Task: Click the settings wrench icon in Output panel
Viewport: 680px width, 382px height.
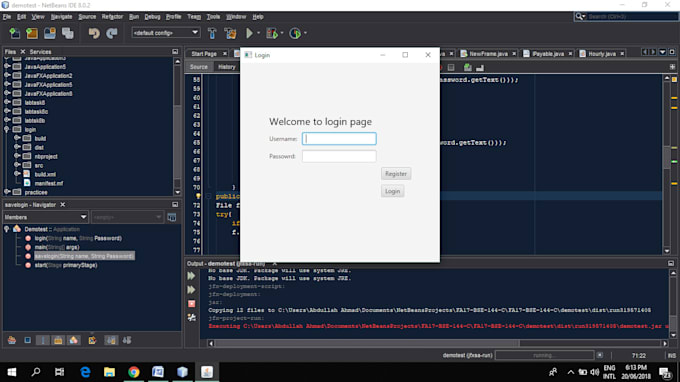Action: click(192, 317)
